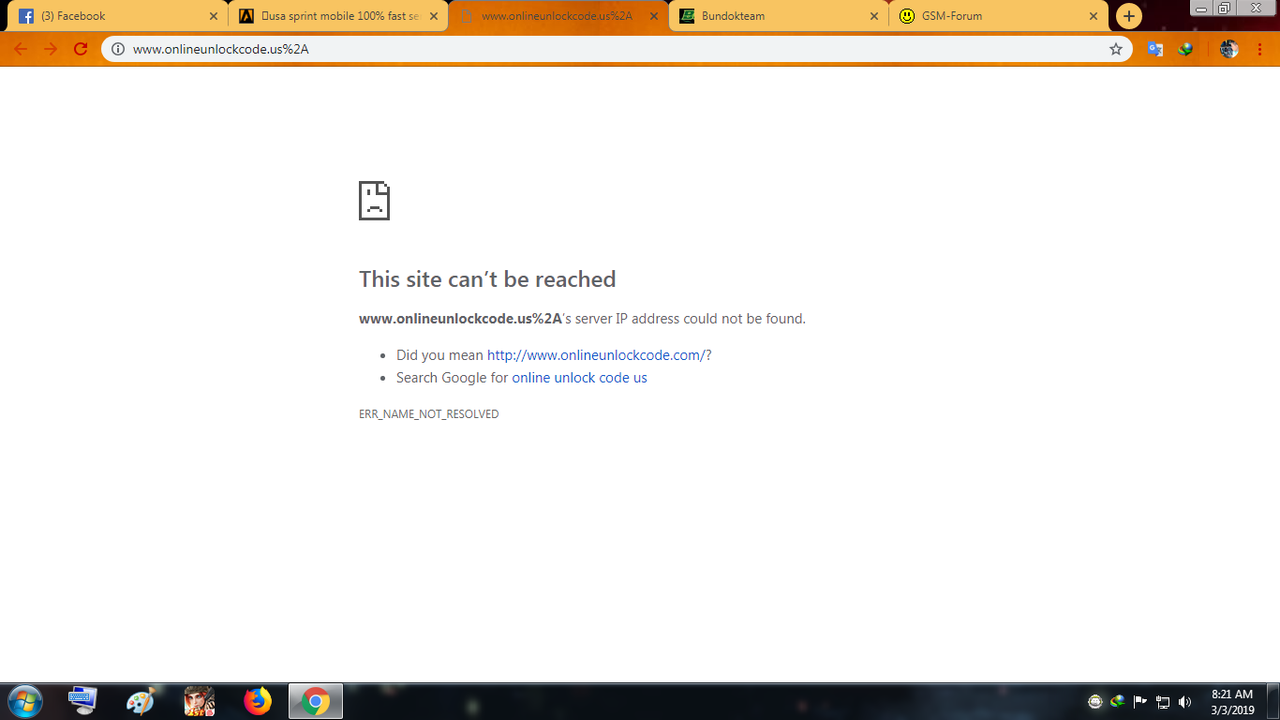The width and height of the screenshot is (1280, 720).
Task: Click the address bar URL field
Action: tap(615, 49)
